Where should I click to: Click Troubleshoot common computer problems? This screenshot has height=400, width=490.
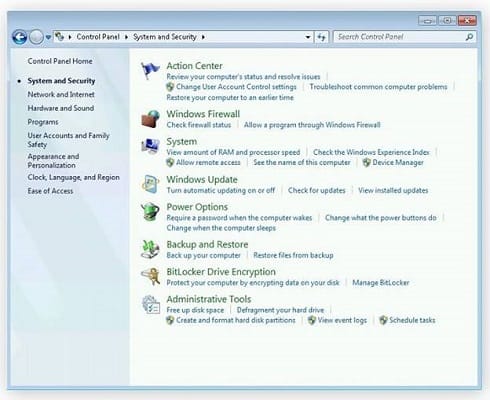pos(378,87)
